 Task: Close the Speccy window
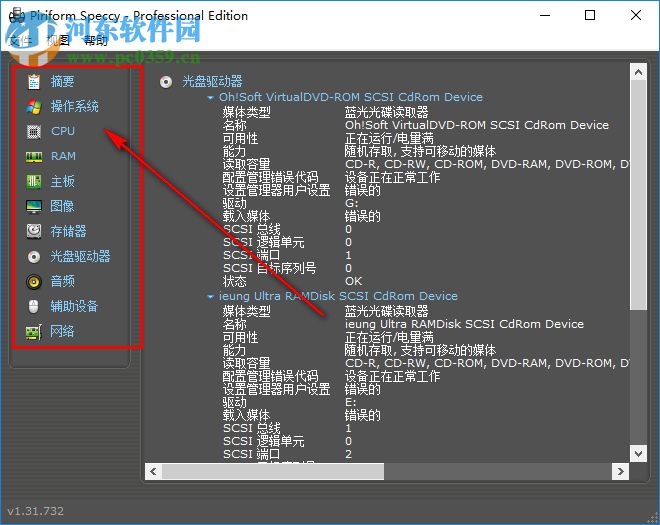[636, 16]
